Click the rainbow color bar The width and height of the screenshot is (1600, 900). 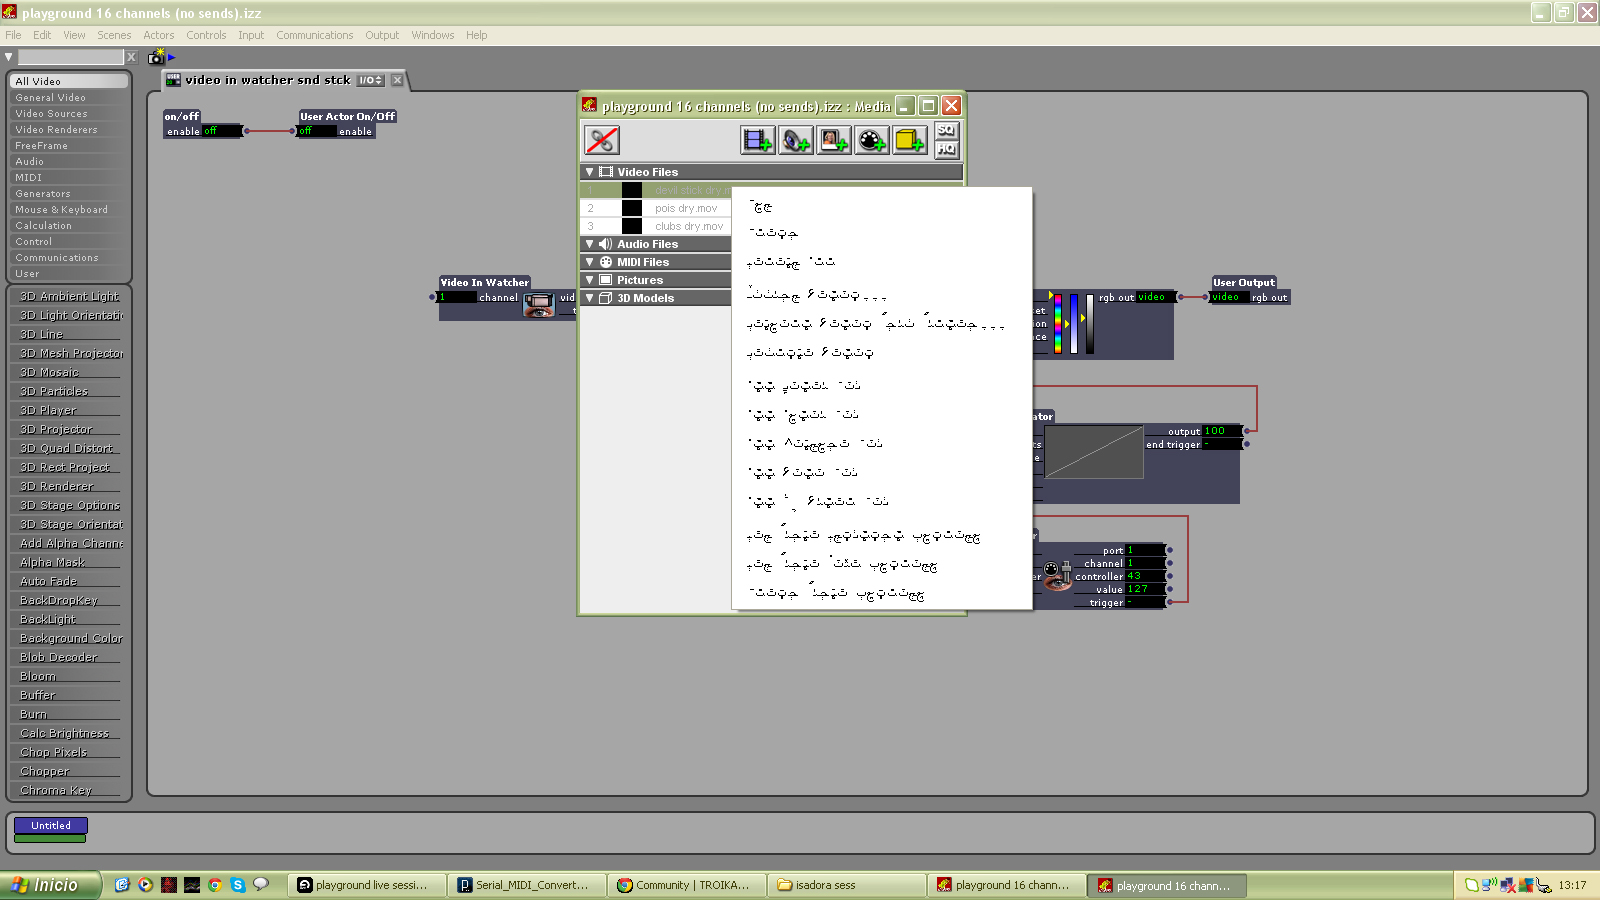click(1058, 324)
